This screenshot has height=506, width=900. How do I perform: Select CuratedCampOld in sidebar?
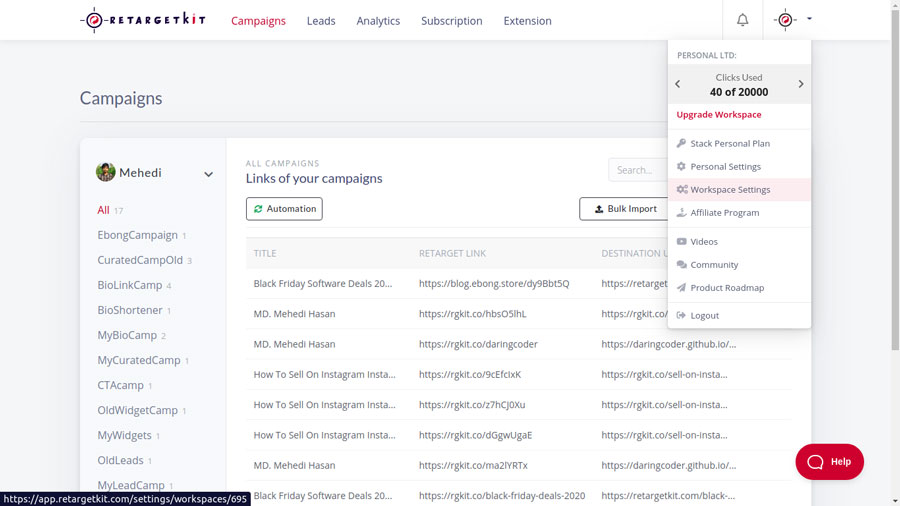(140, 260)
